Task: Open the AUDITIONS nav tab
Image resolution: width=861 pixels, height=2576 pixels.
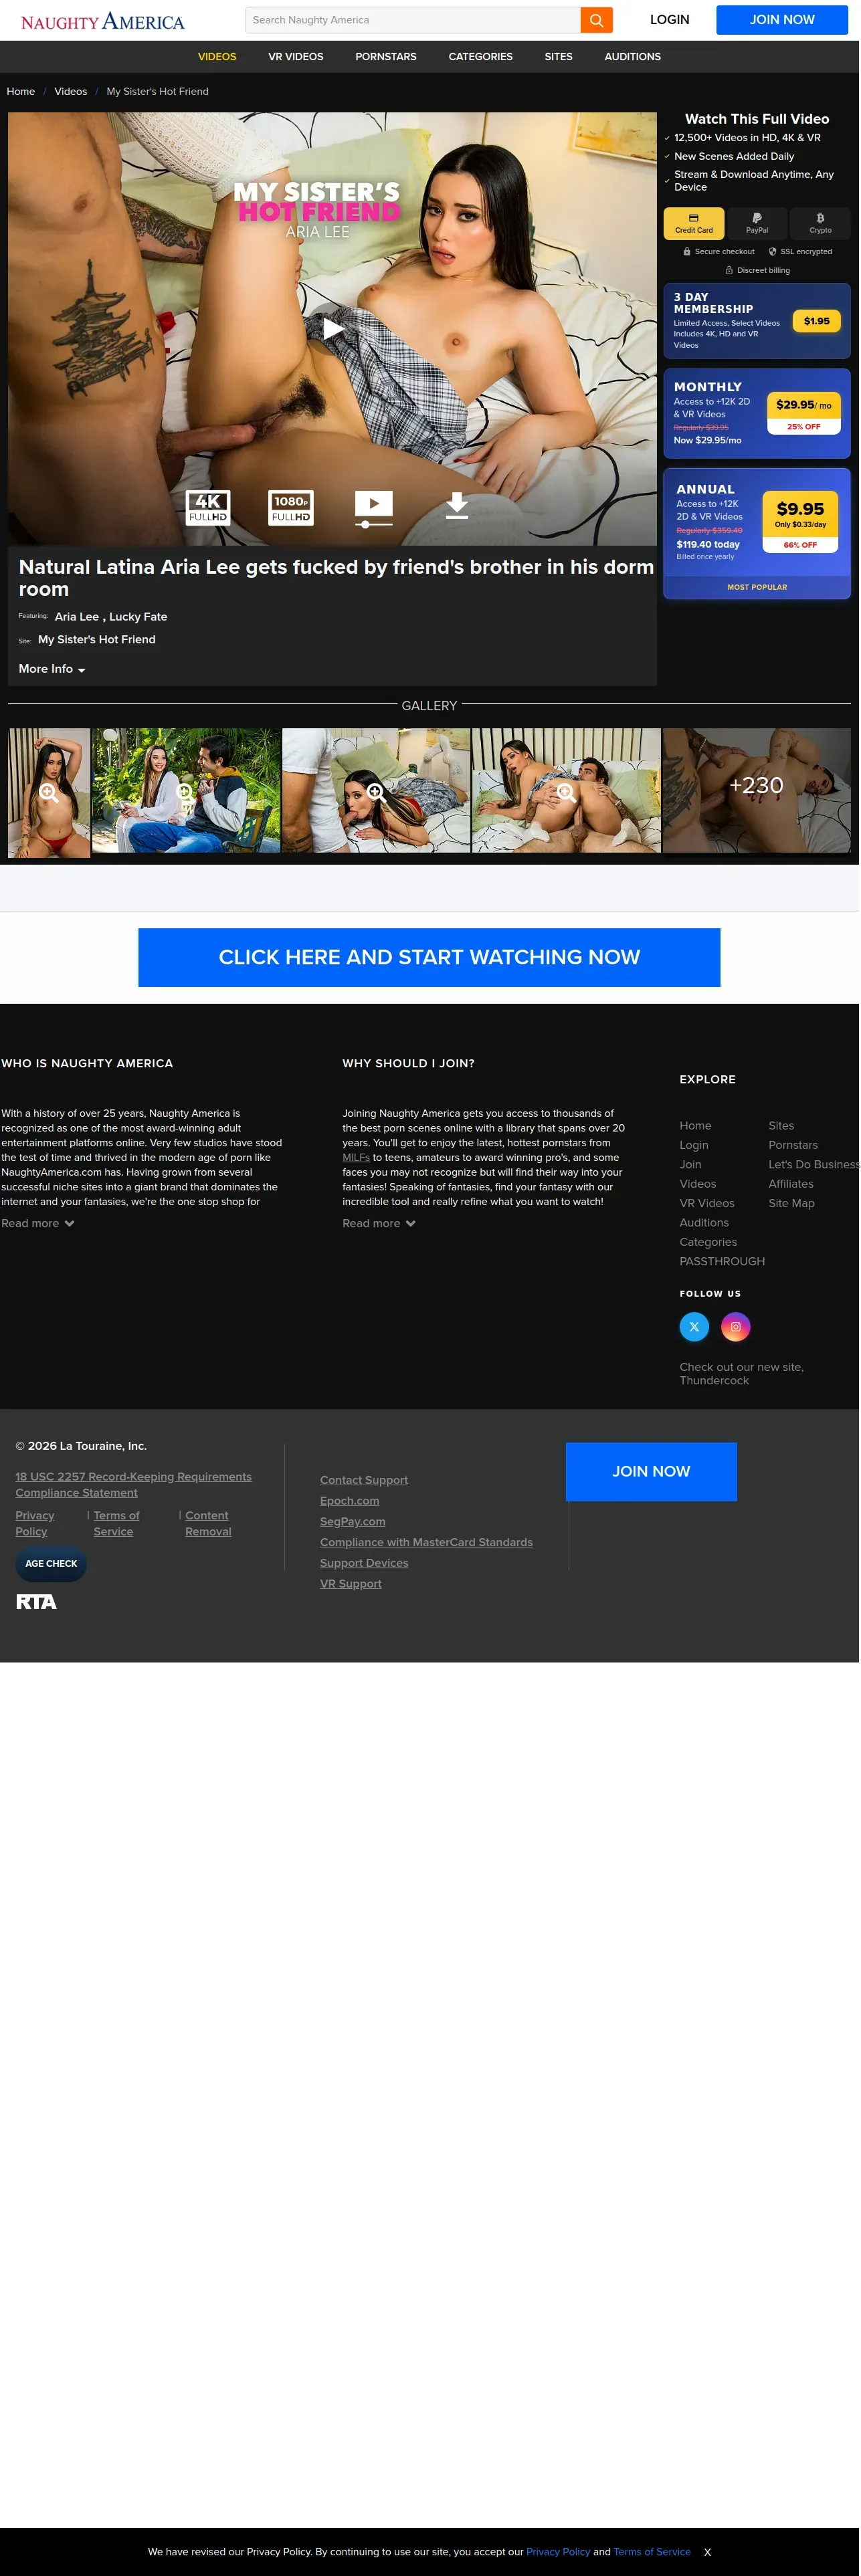Action: coord(634,57)
